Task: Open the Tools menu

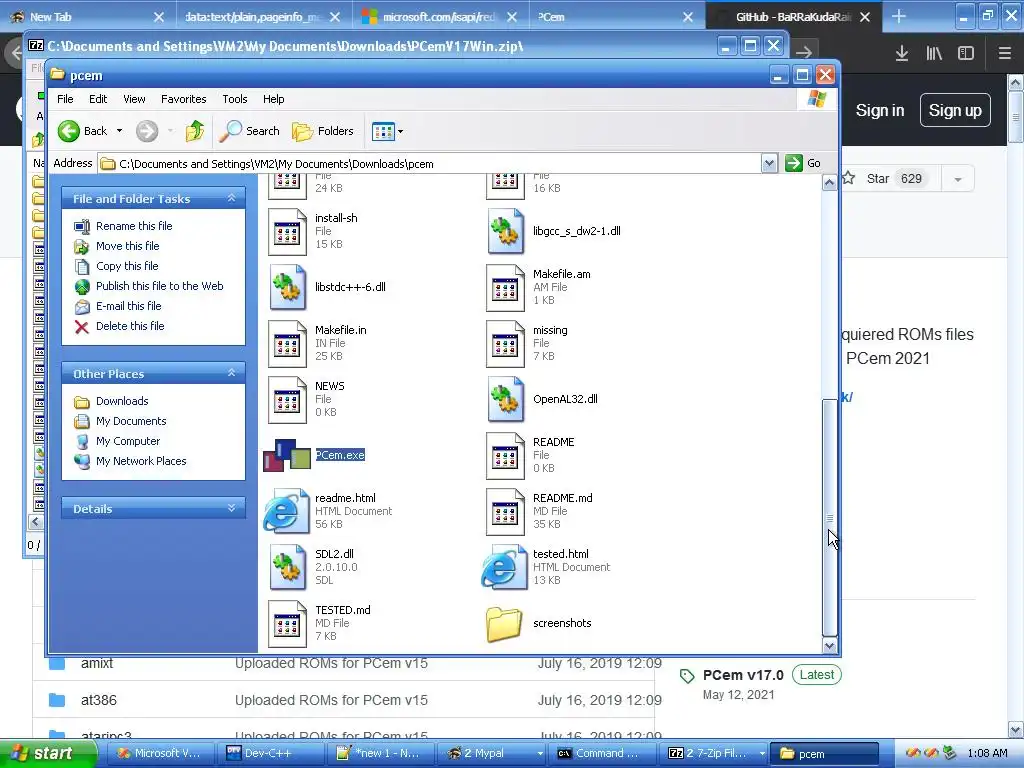Action: pyautogui.click(x=234, y=99)
